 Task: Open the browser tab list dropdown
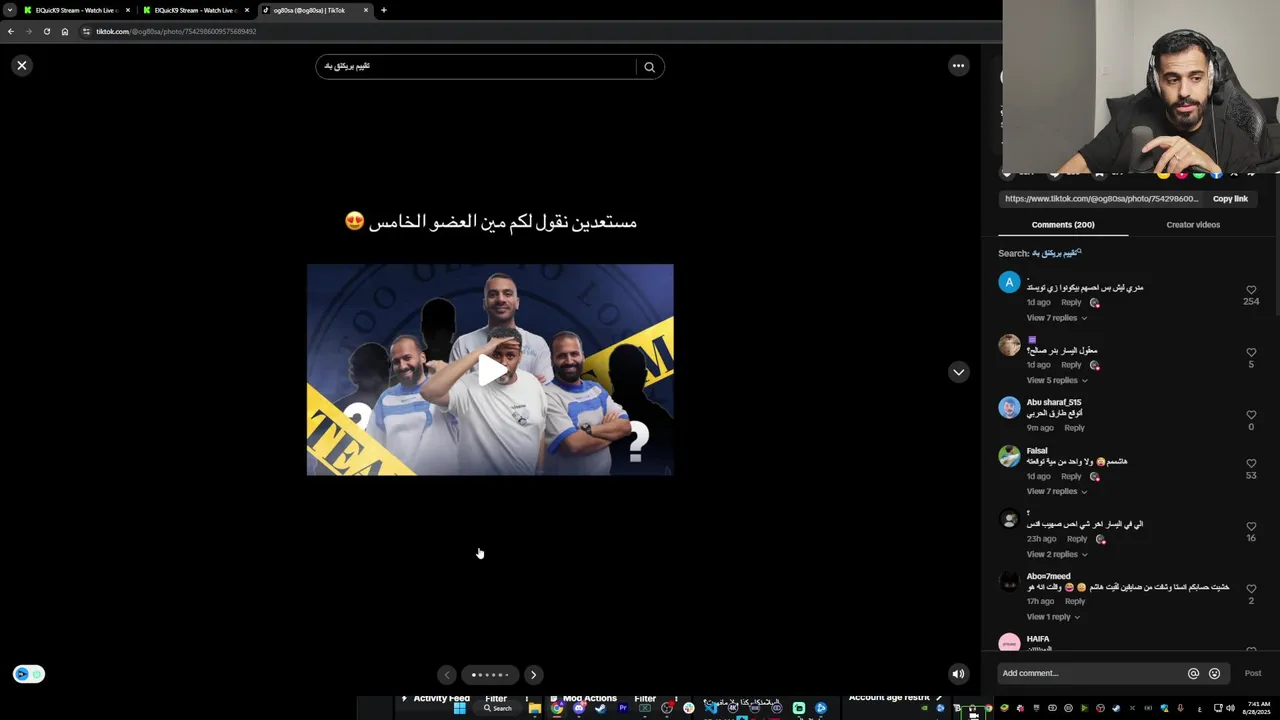[x=9, y=10]
